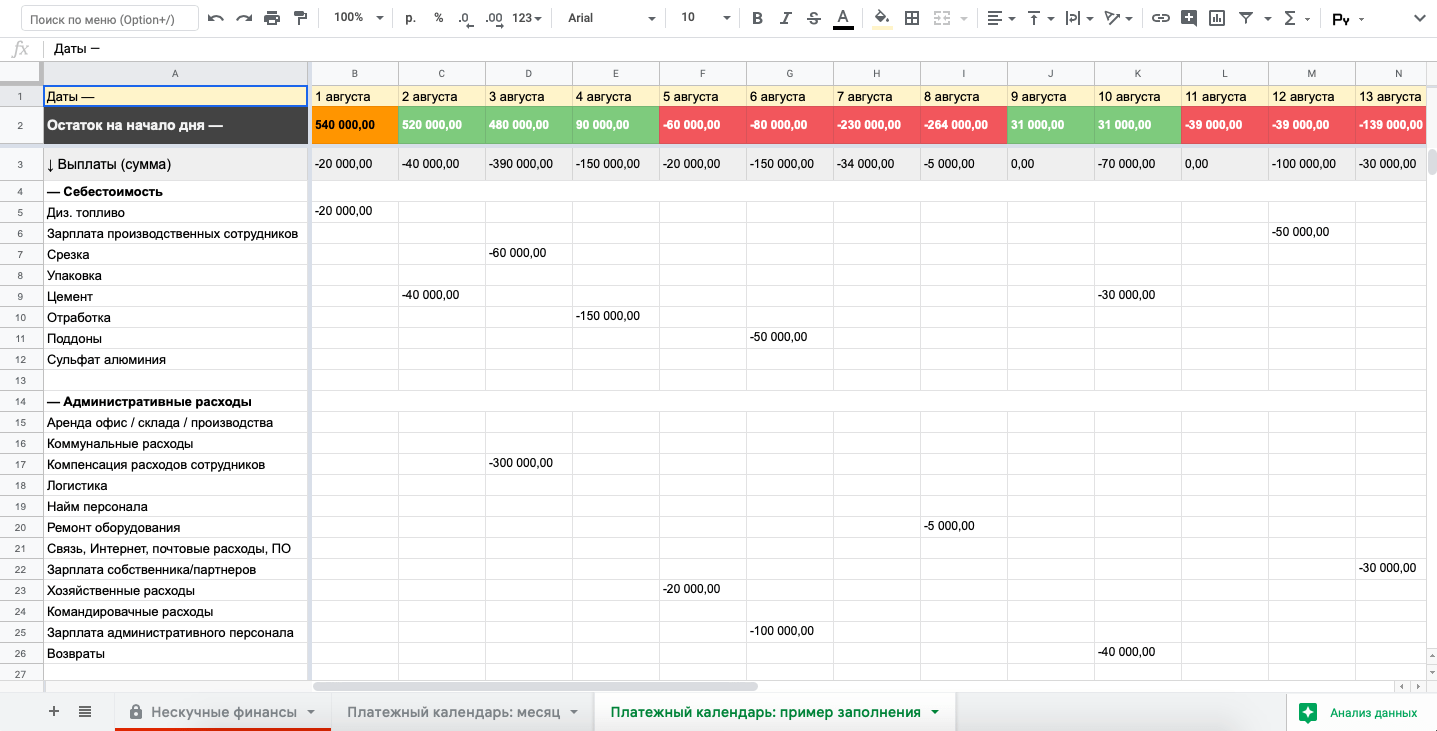
Task: Add a comment via toolbar icon
Action: click(1188, 18)
